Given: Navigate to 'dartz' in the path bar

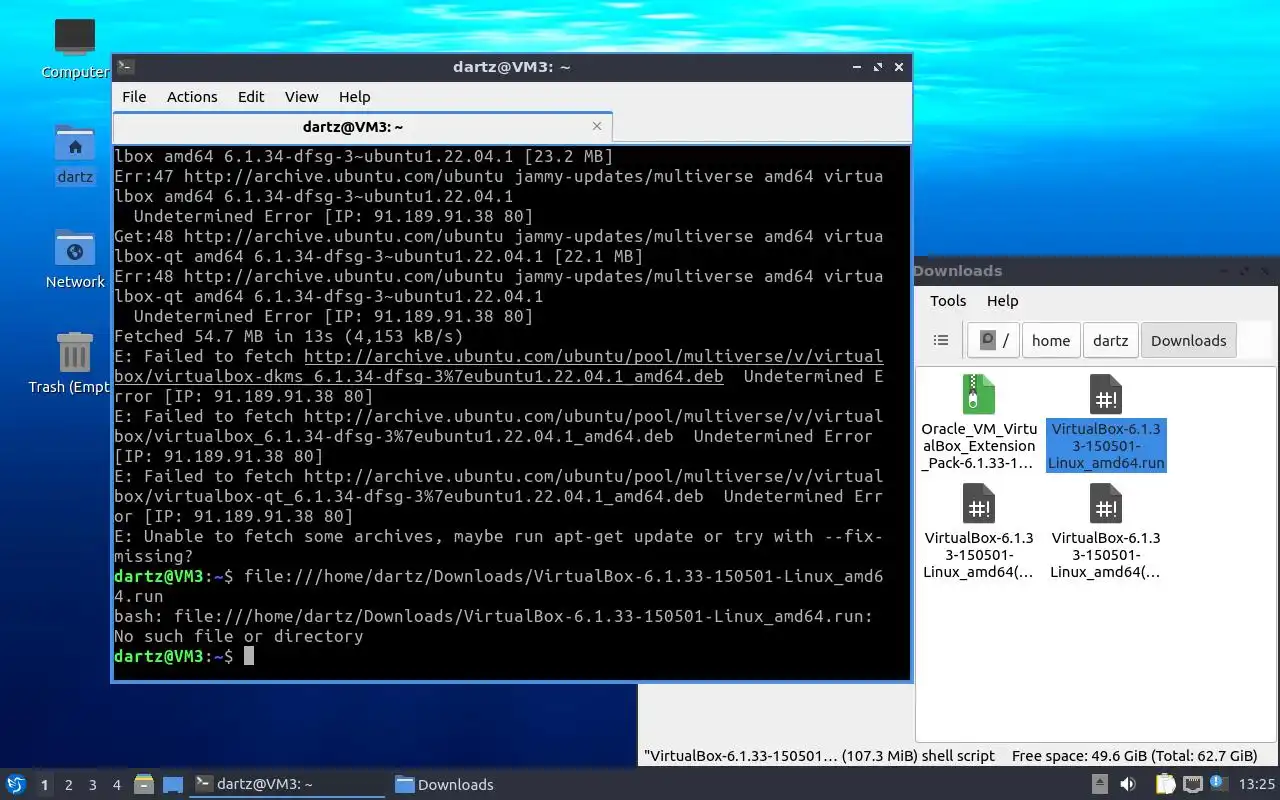Looking at the screenshot, I should 1110,340.
